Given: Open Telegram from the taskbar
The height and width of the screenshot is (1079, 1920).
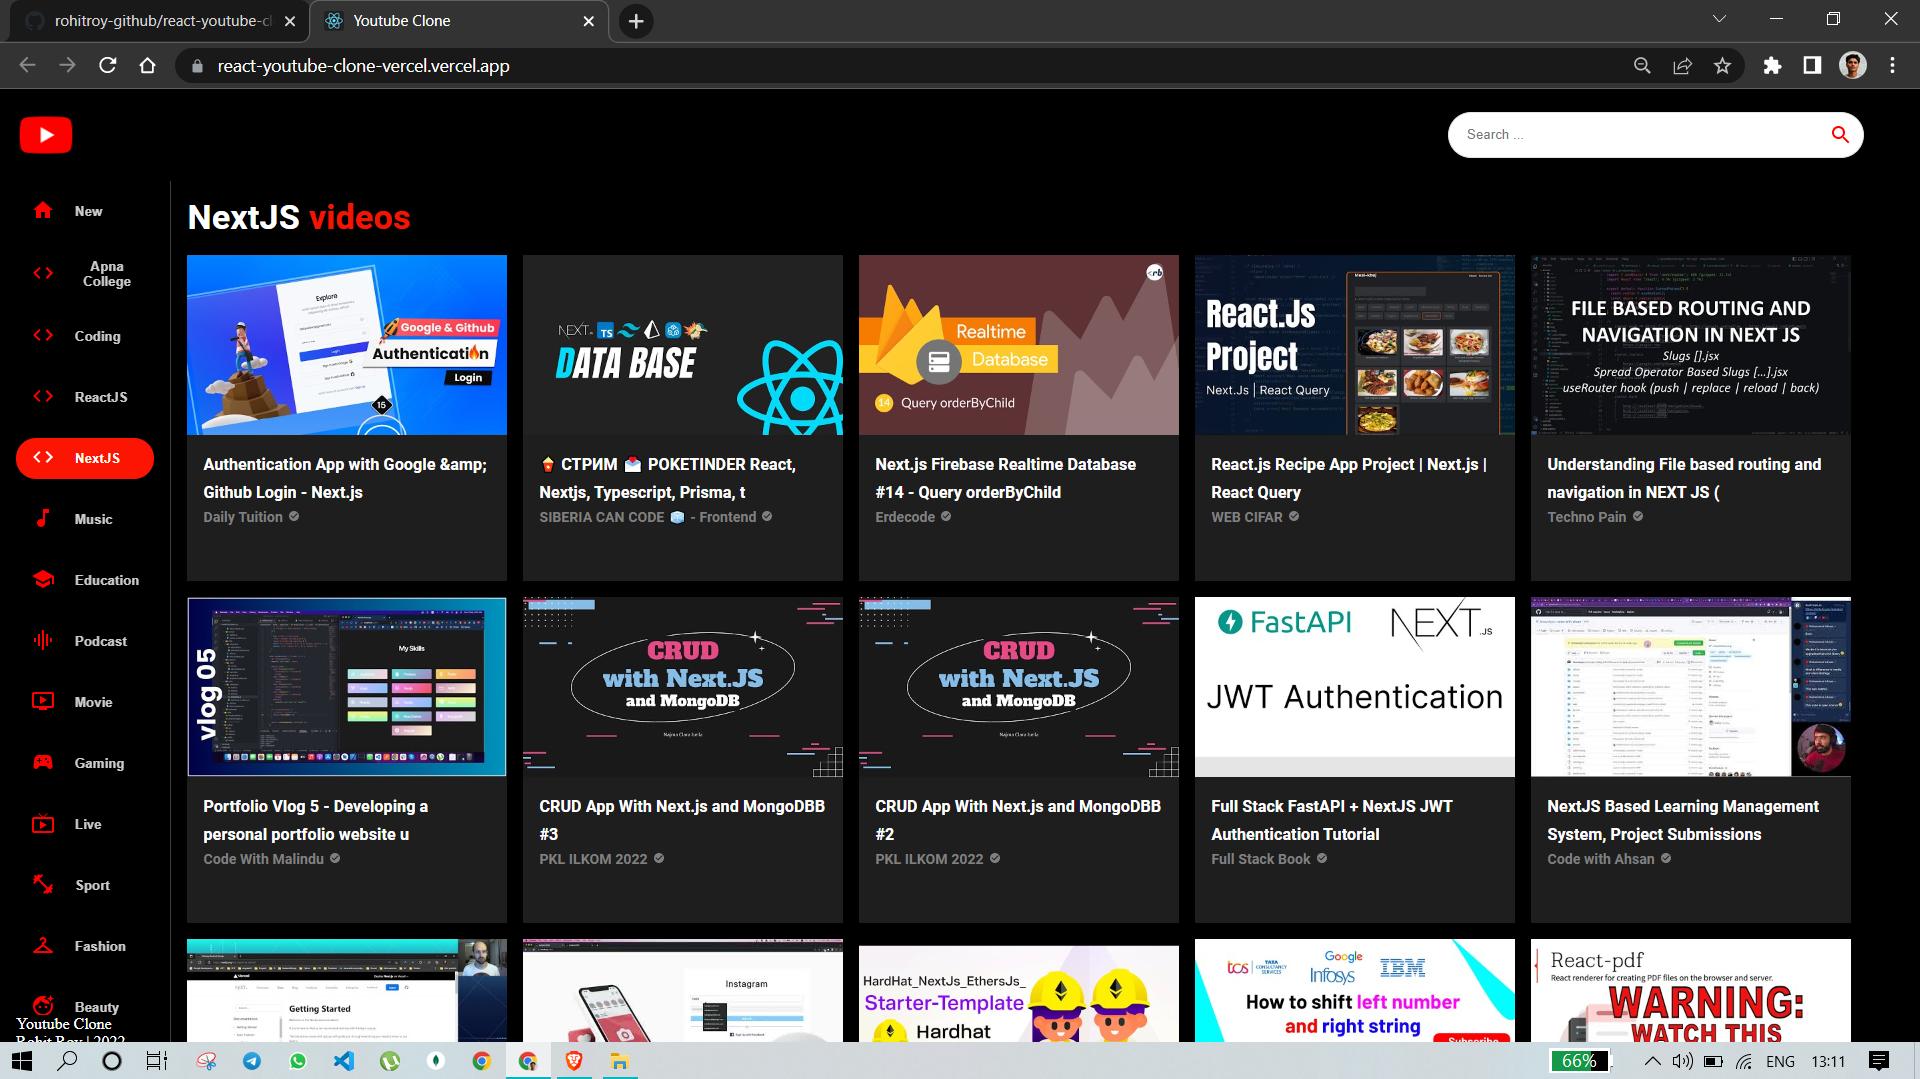Looking at the screenshot, I should click(251, 1061).
